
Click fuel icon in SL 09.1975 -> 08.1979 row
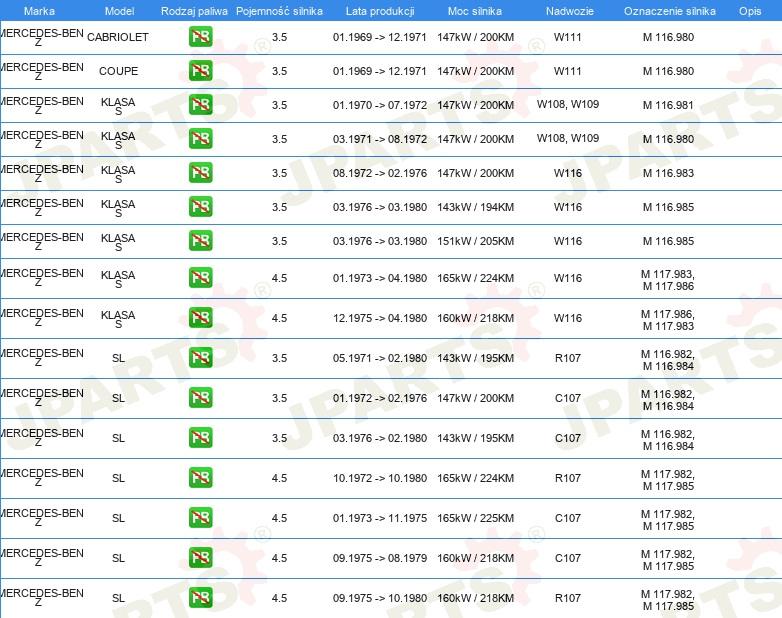click(x=200, y=557)
